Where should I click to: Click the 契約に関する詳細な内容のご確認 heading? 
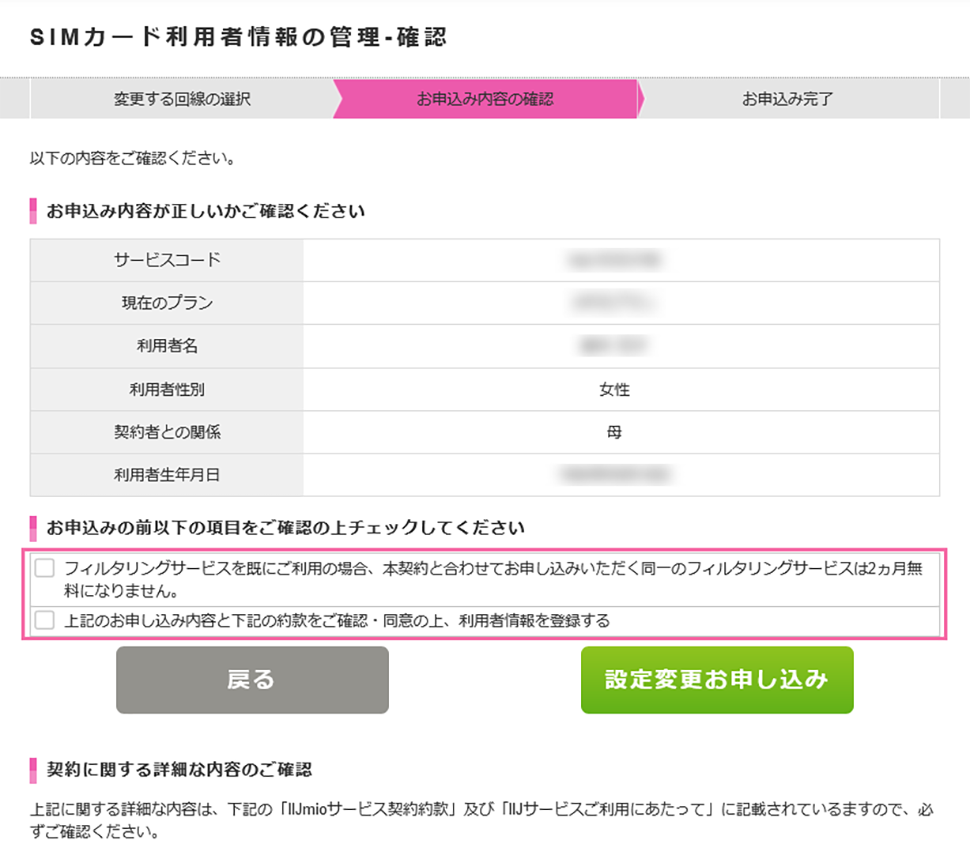179,770
